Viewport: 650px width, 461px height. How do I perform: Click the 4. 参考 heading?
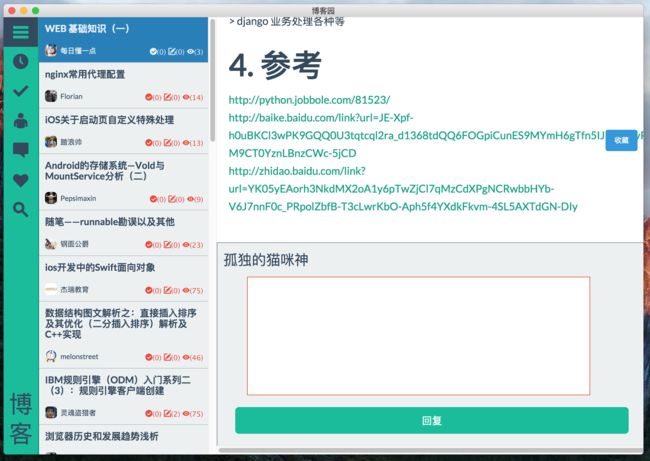[x=275, y=65]
